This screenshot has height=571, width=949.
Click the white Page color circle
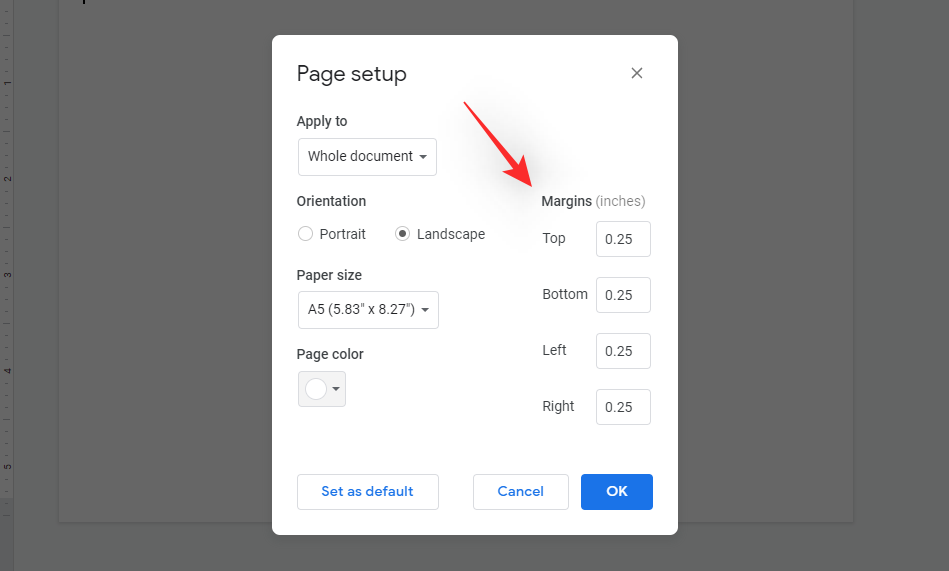coord(315,389)
